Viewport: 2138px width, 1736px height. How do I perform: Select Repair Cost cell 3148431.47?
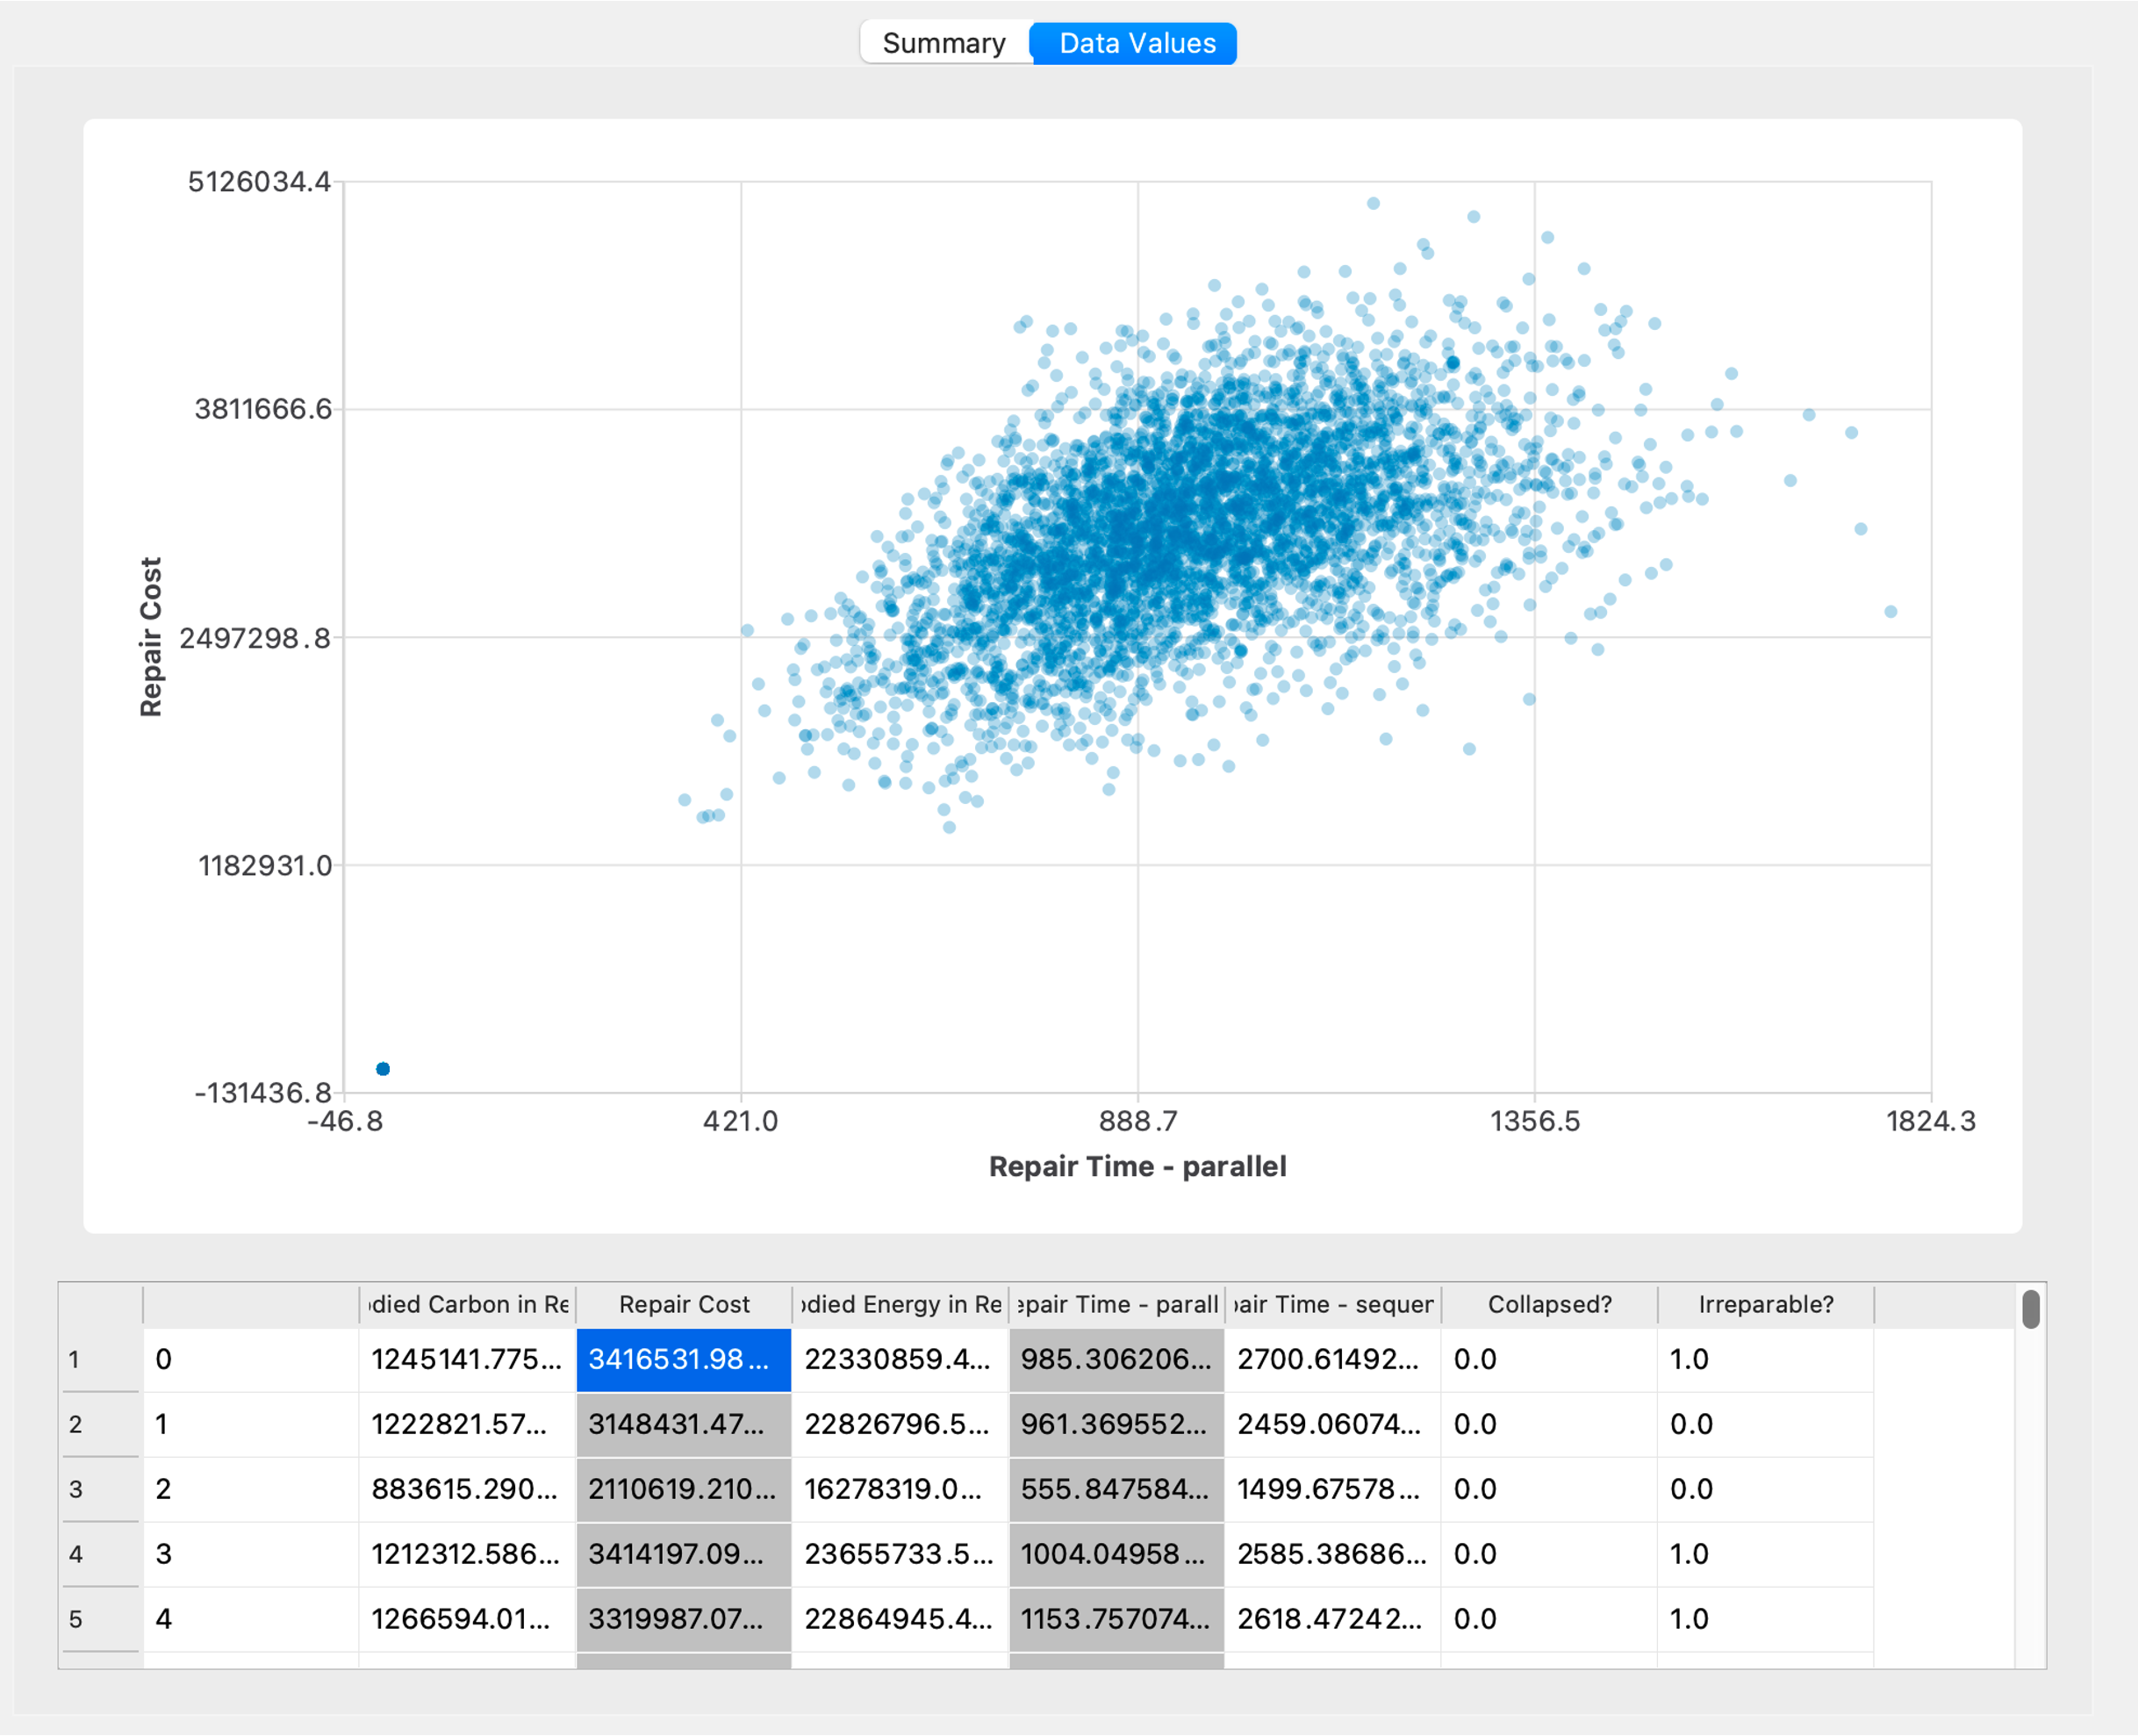[x=684, y=1424]
